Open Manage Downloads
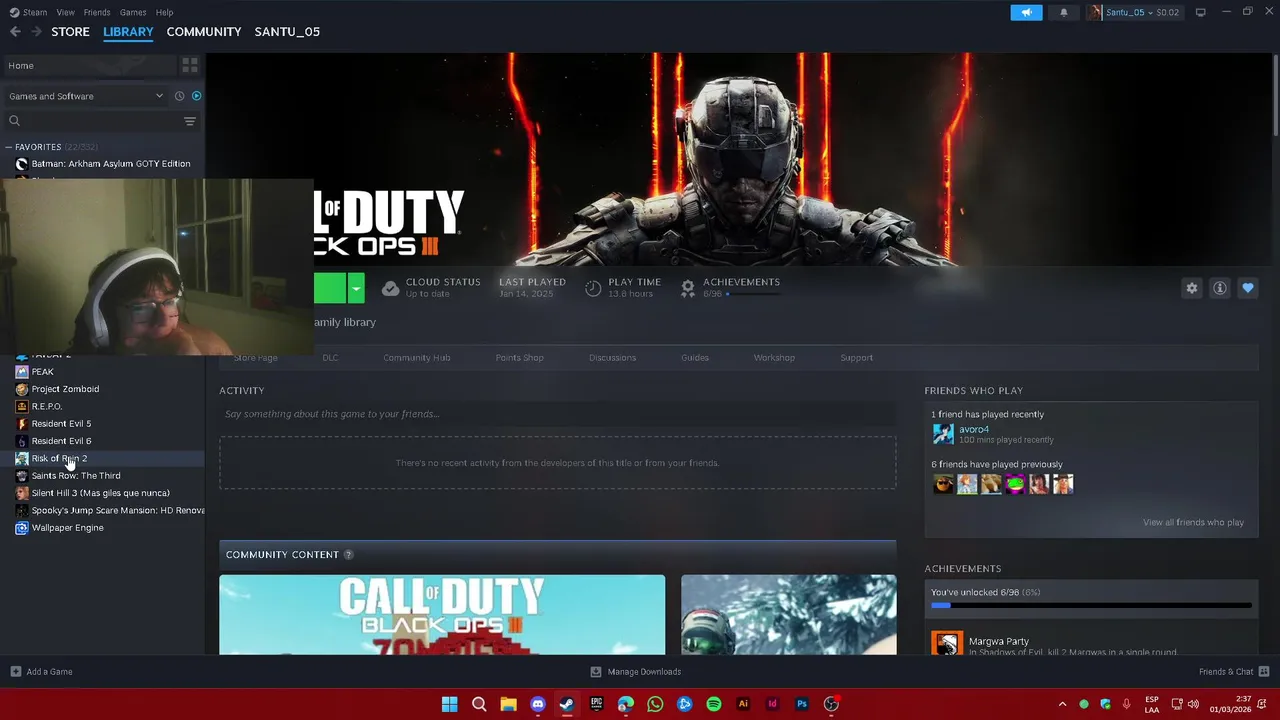This screenshot has width=1280, height=720. click(635, 672)
